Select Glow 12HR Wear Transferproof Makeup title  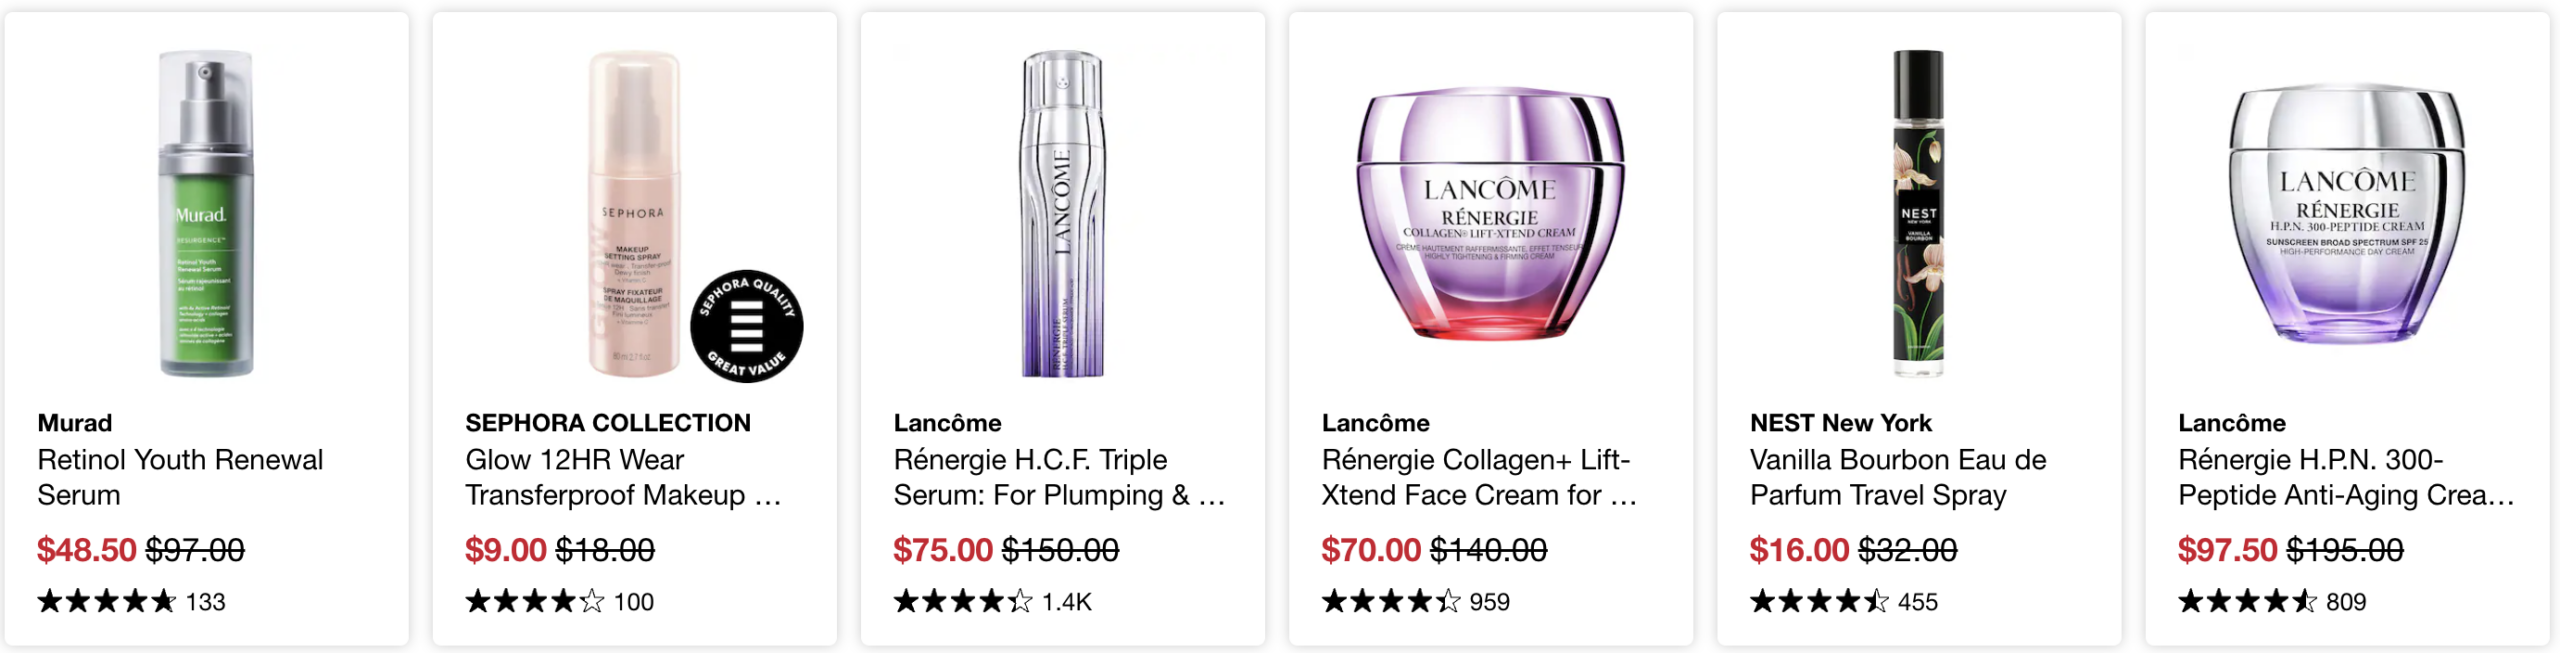(622, 477)
